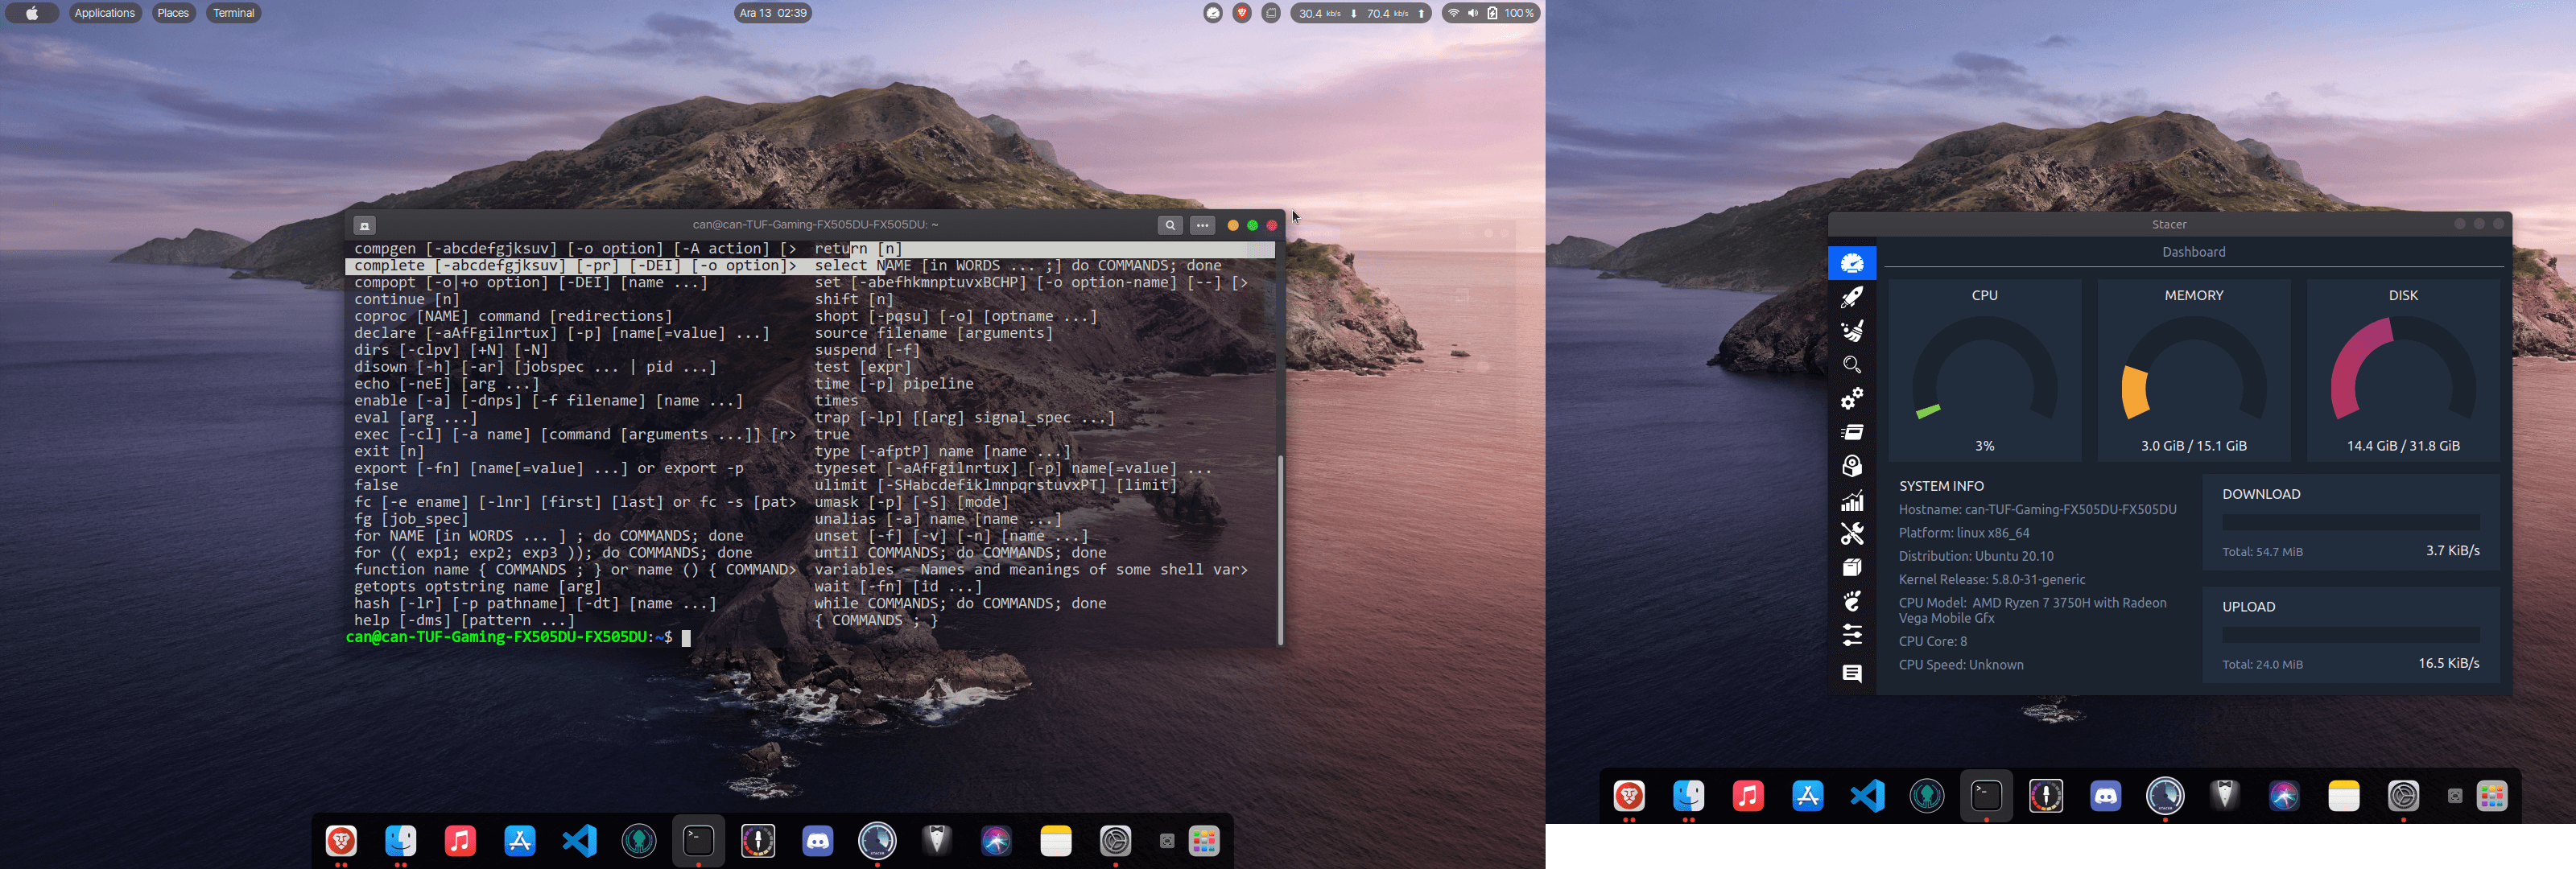The width and height of the screenshot is (2576, 869).
Task: Click the new tab icon in terminal title bar
Action: pyautogui.click(x=365, y=225)
